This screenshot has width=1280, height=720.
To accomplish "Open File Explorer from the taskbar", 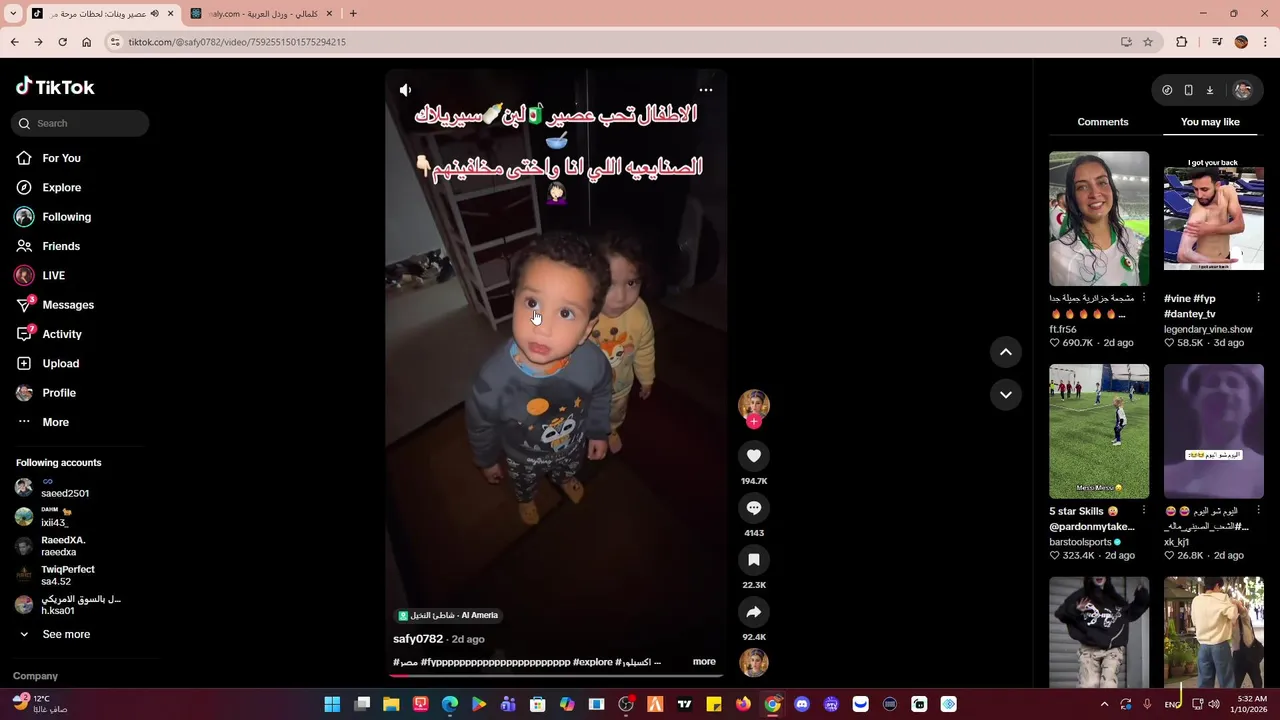I will click(391, 704).
